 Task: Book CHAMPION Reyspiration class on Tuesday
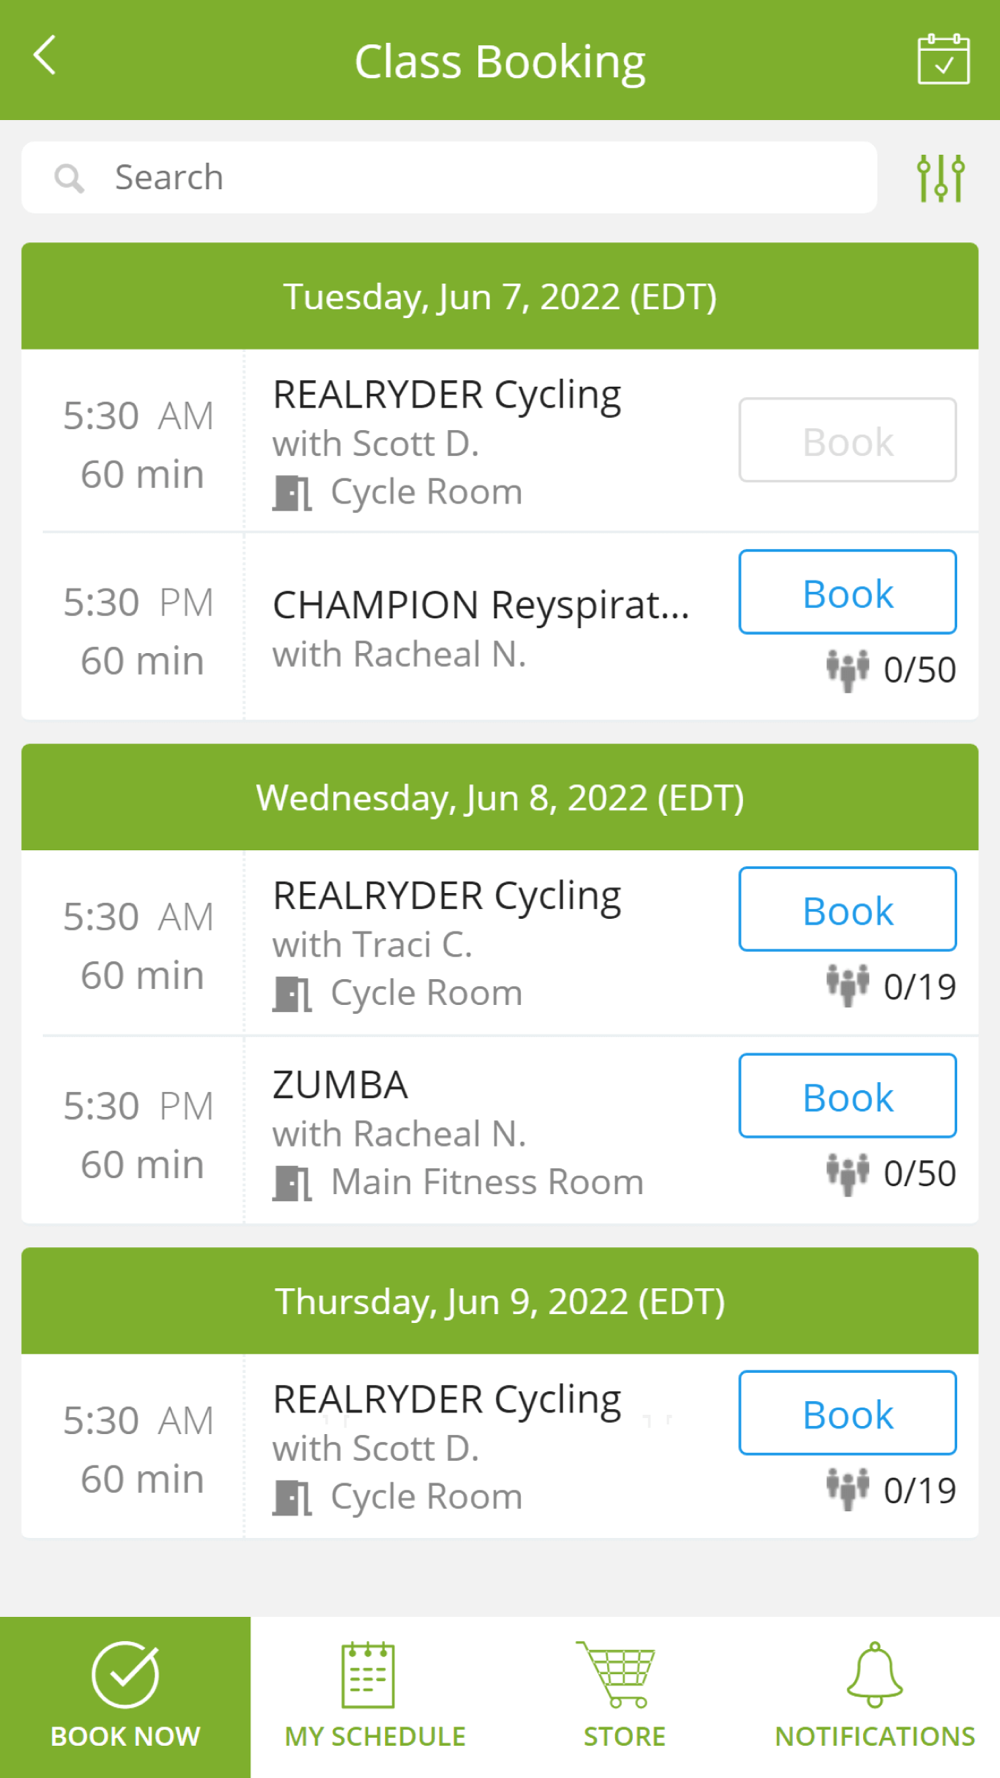[847, 592]
